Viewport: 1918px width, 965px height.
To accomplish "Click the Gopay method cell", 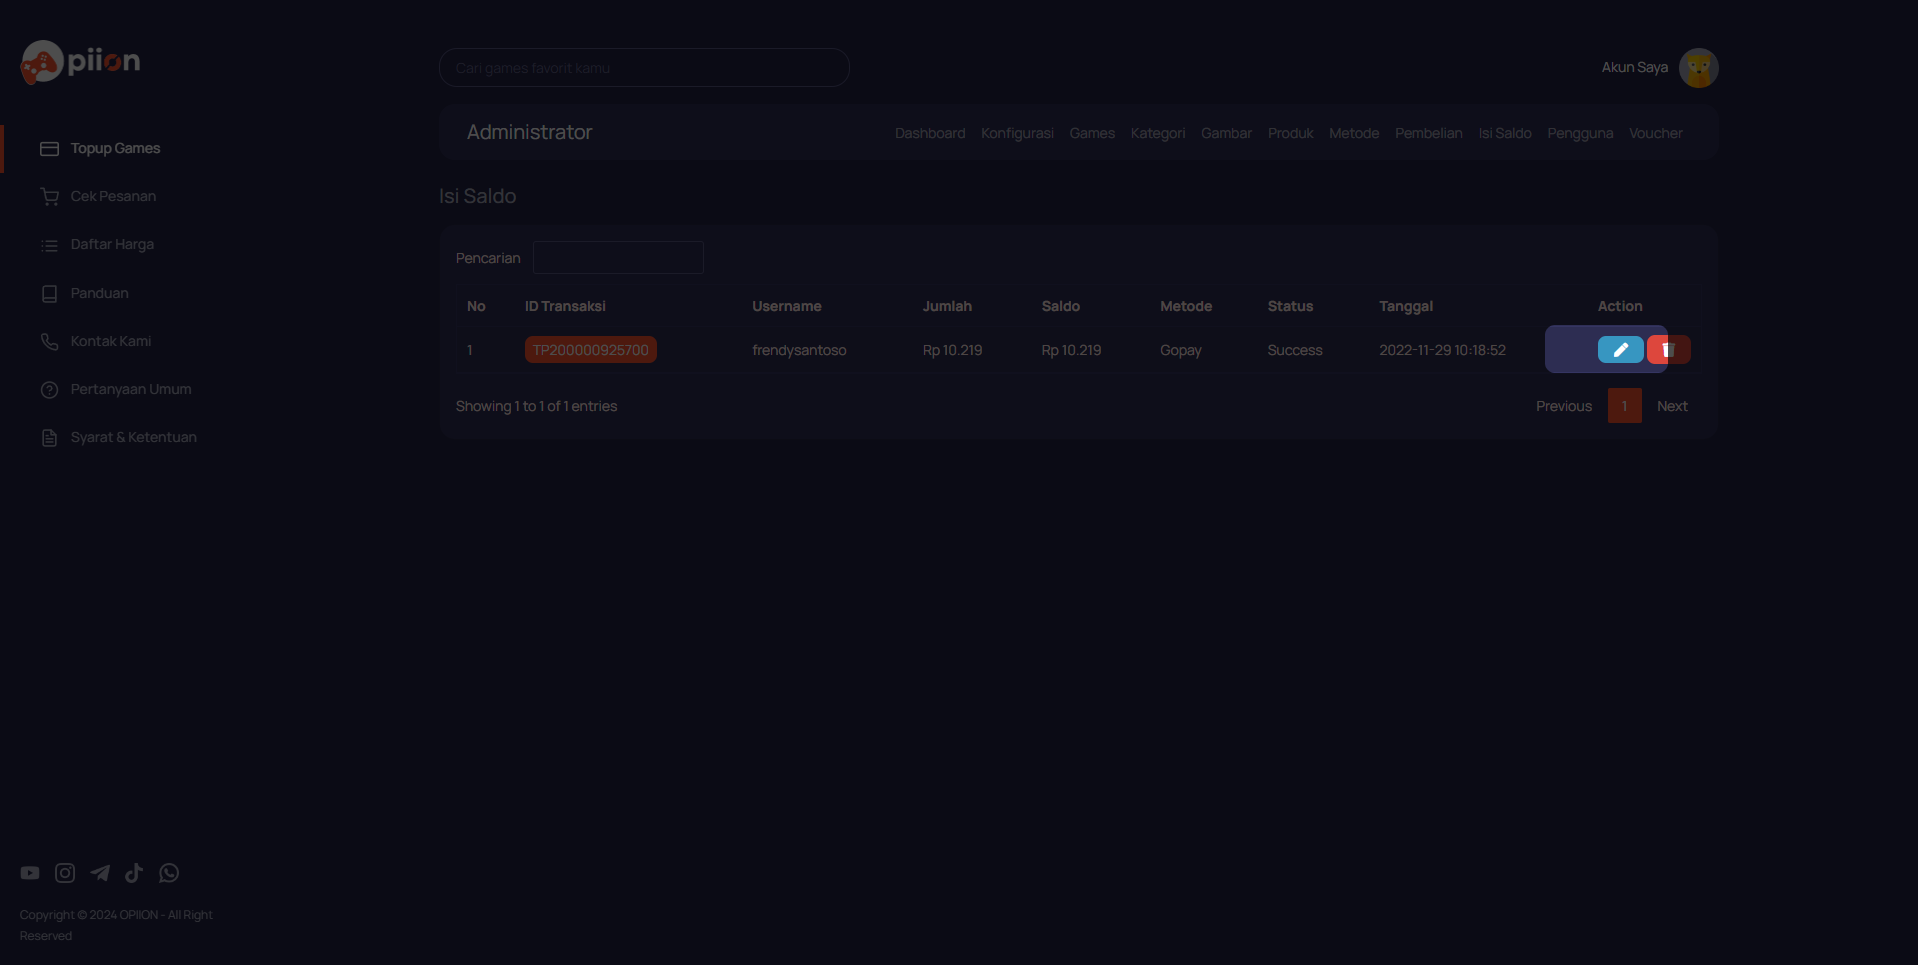I will [1181, 350].
